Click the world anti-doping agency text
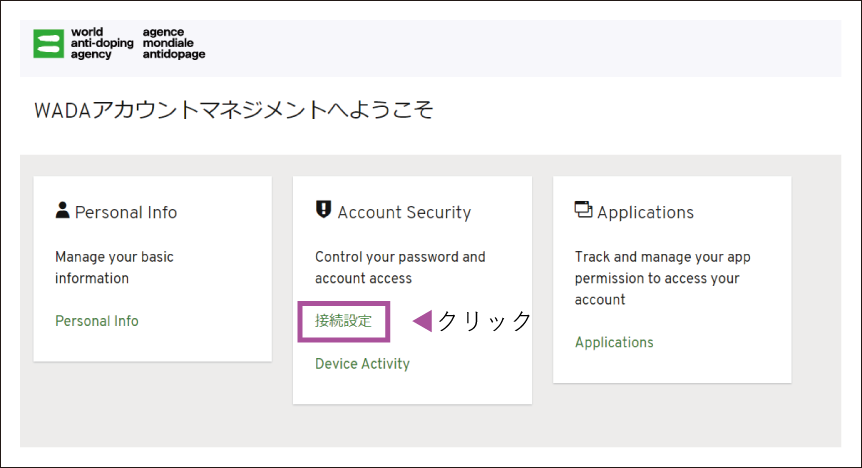 click(102, 43)
